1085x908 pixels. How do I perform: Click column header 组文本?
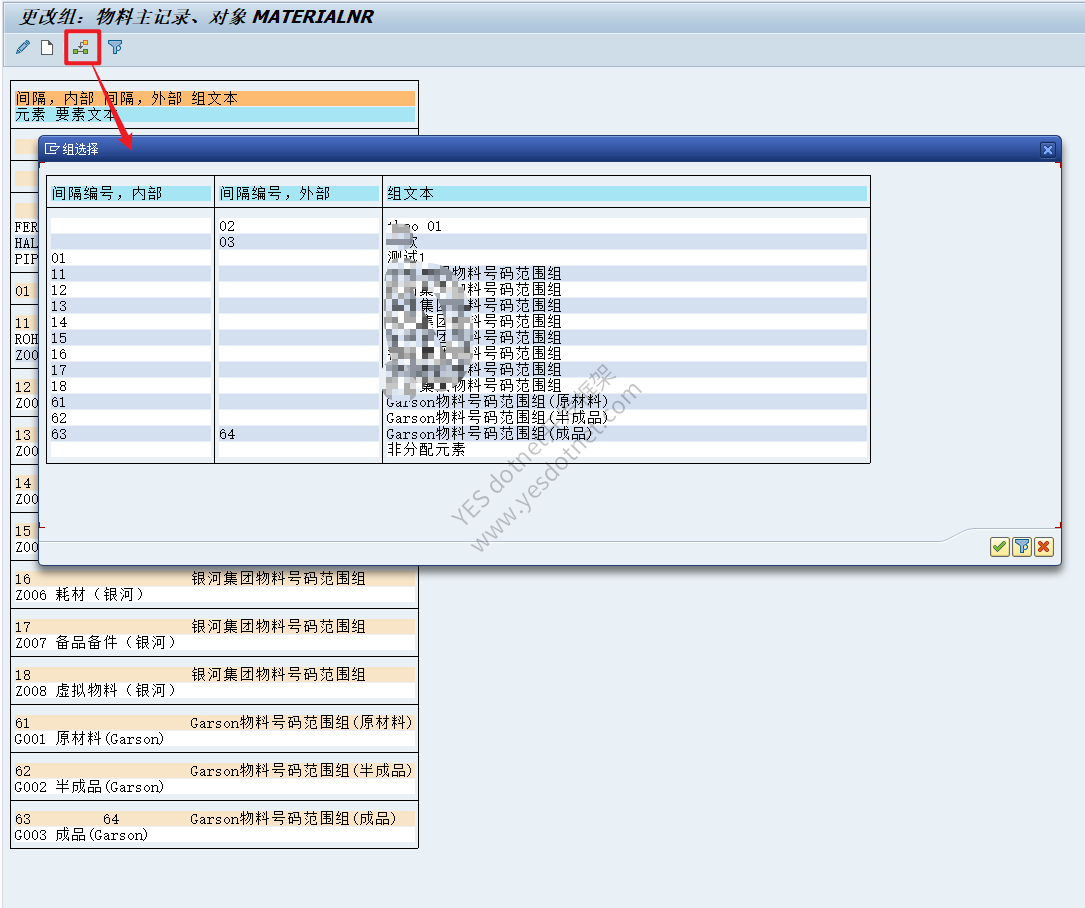click(626, 194)
